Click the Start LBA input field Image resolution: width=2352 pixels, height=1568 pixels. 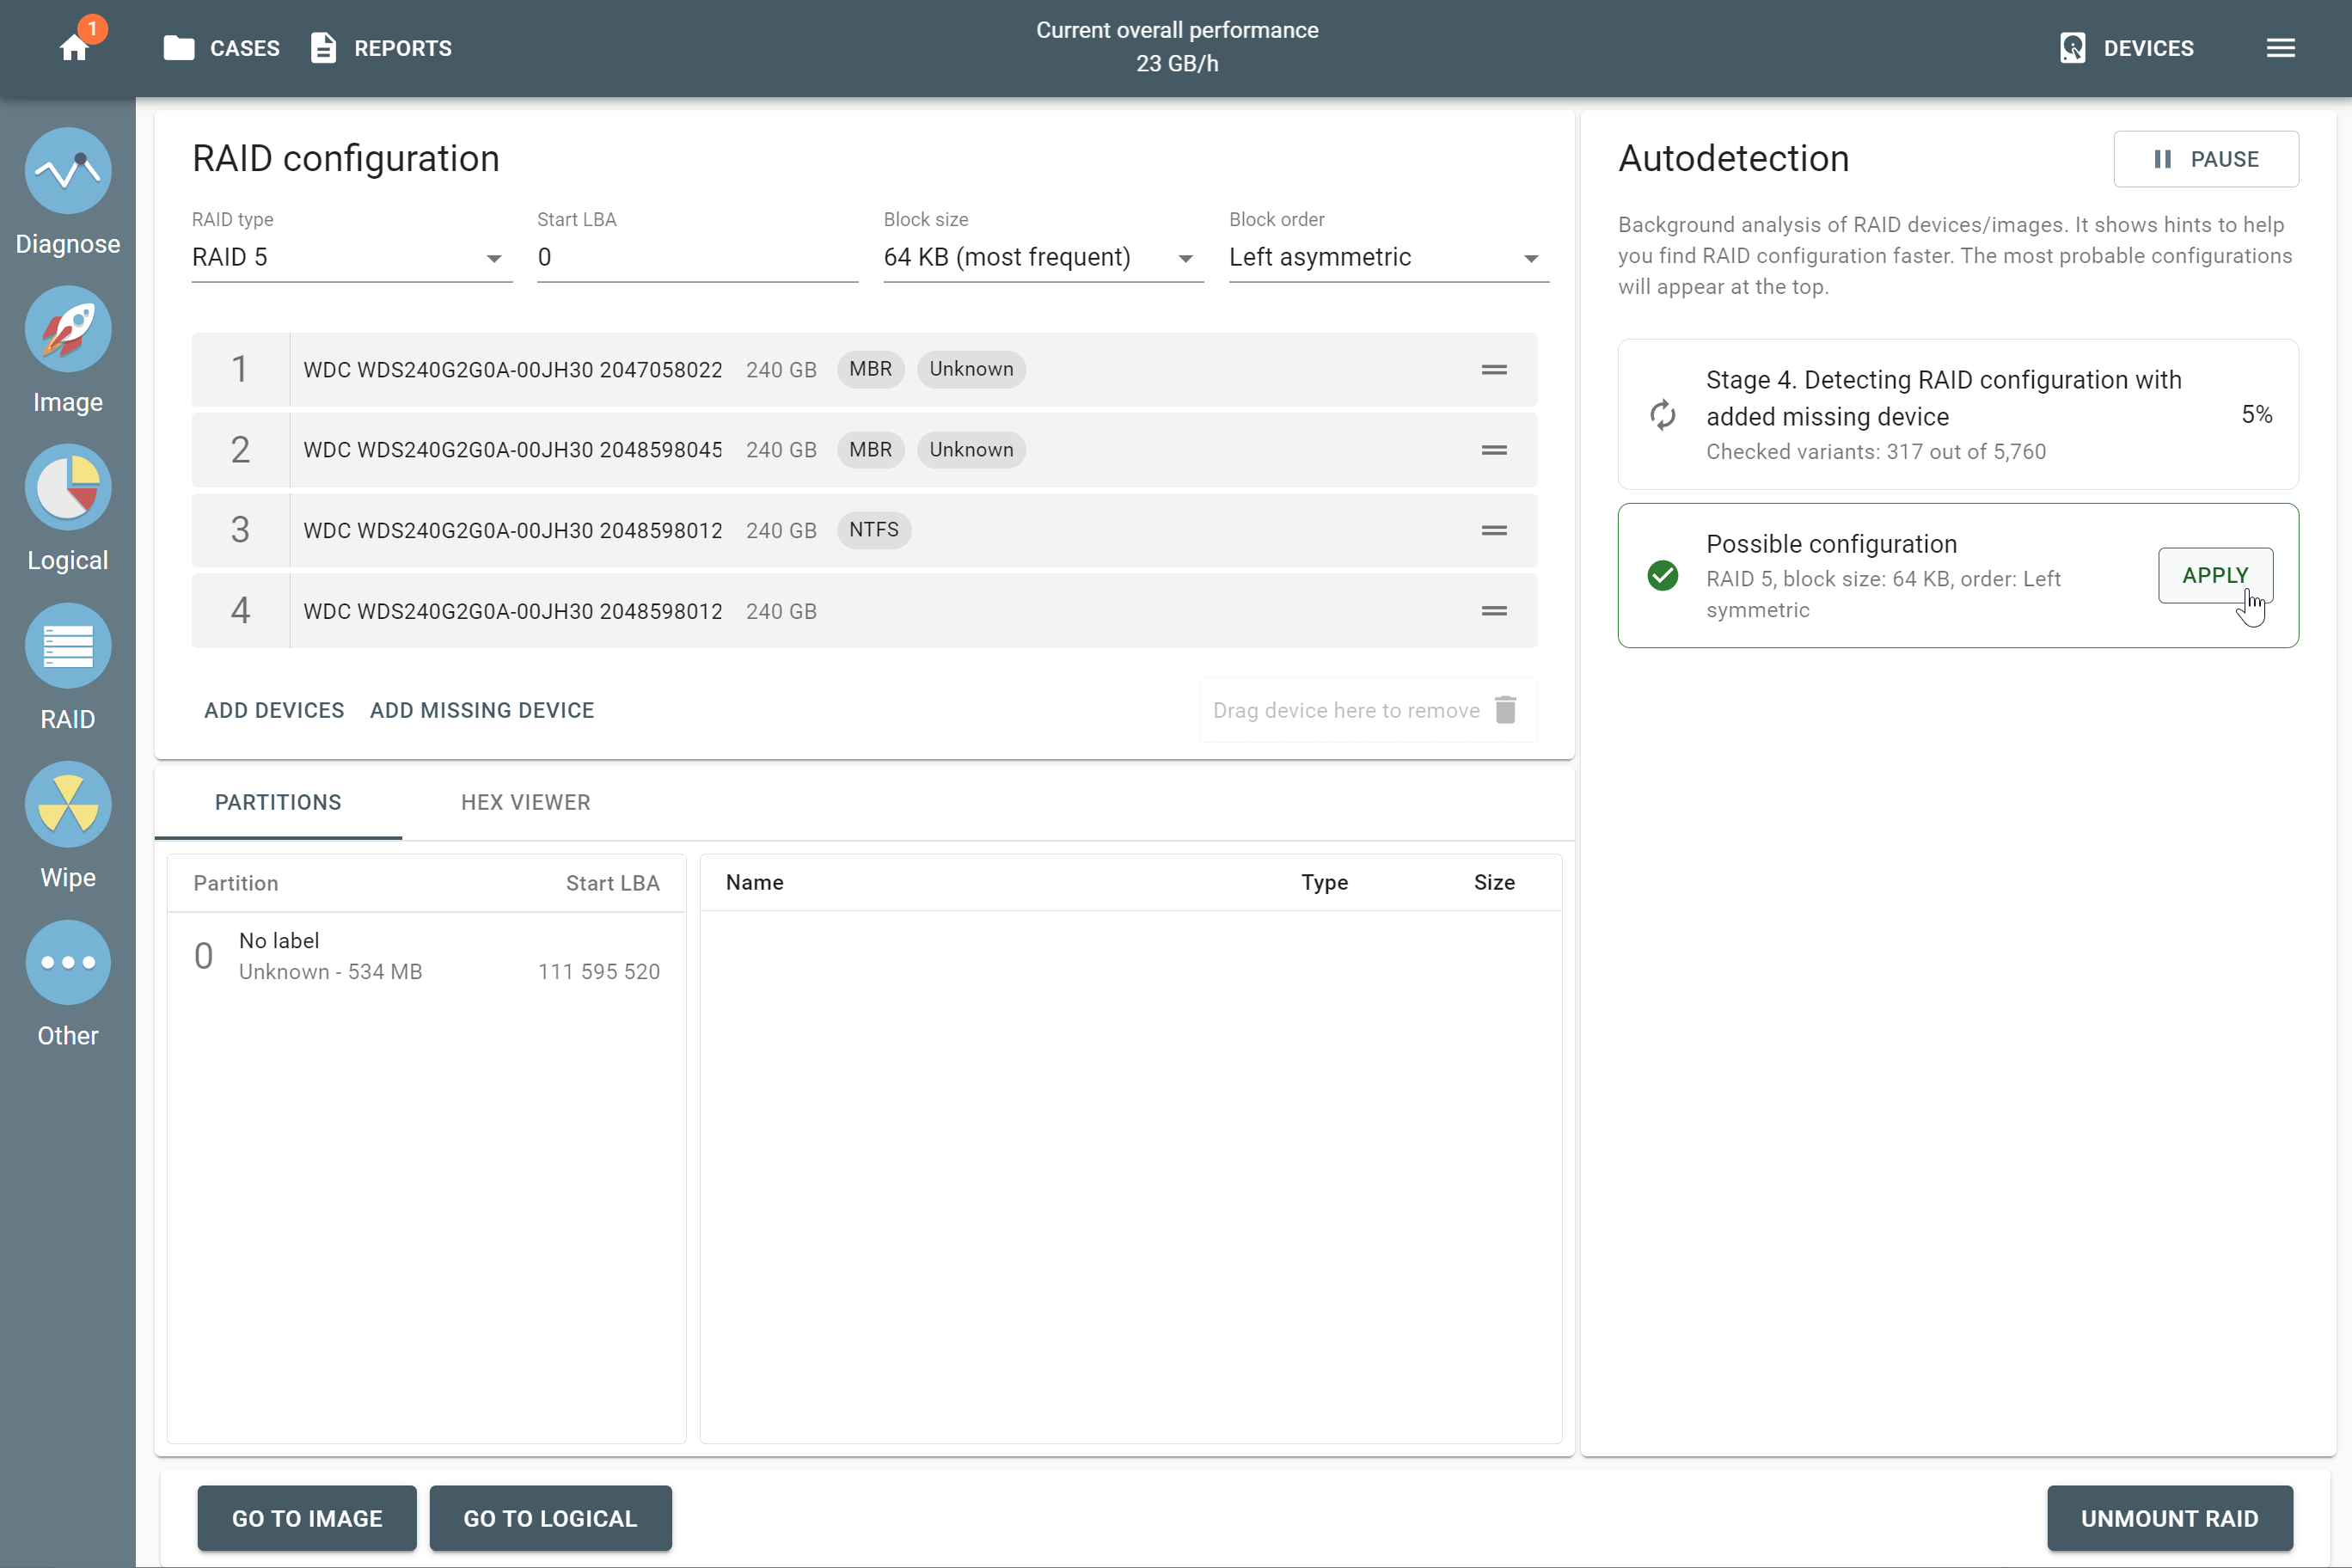[x=697, y=257]
